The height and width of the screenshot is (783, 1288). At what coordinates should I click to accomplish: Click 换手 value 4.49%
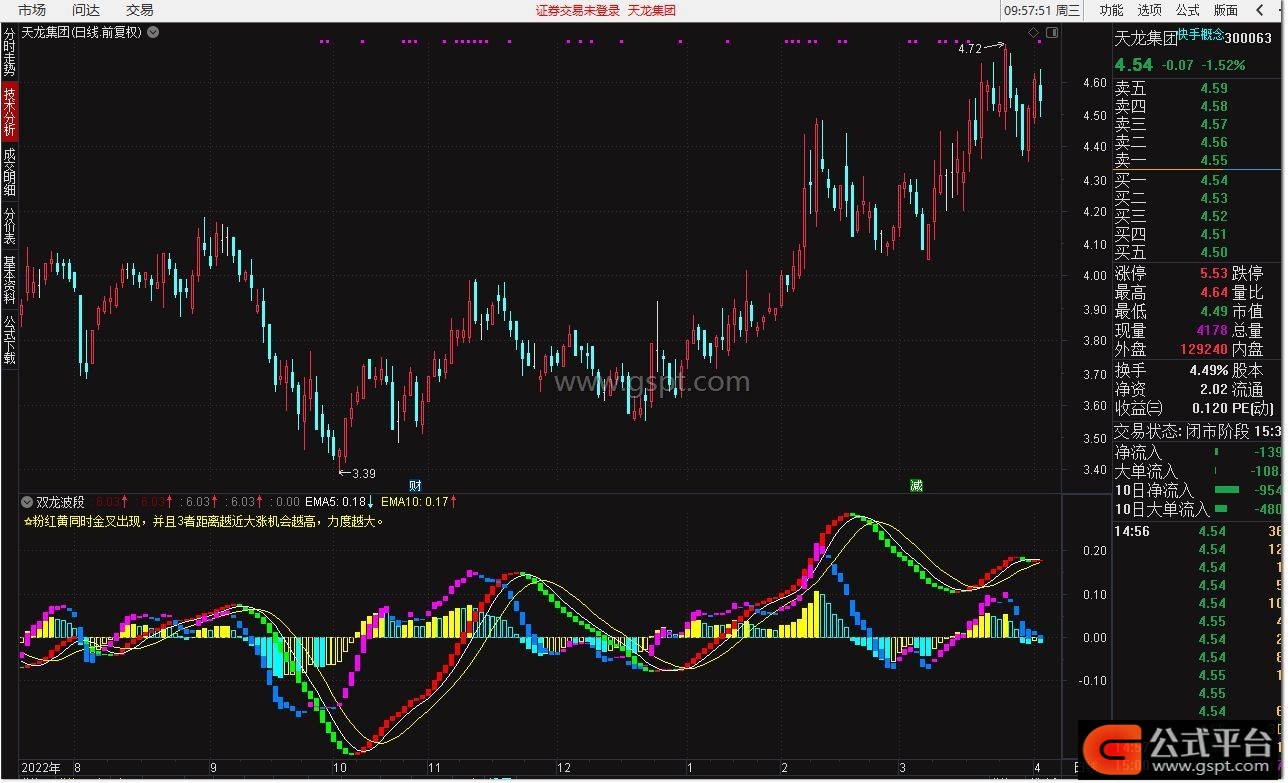click(x=1209, y=370)
